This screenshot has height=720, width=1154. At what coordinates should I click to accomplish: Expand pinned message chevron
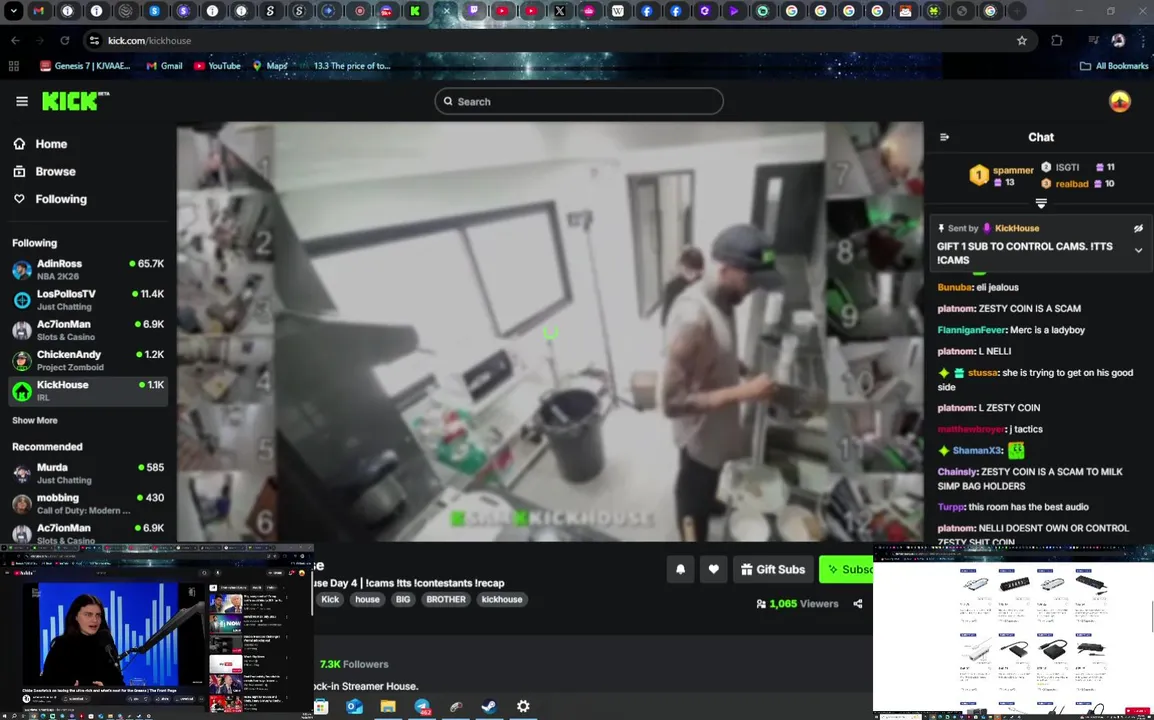click(x=1138, y=250)
